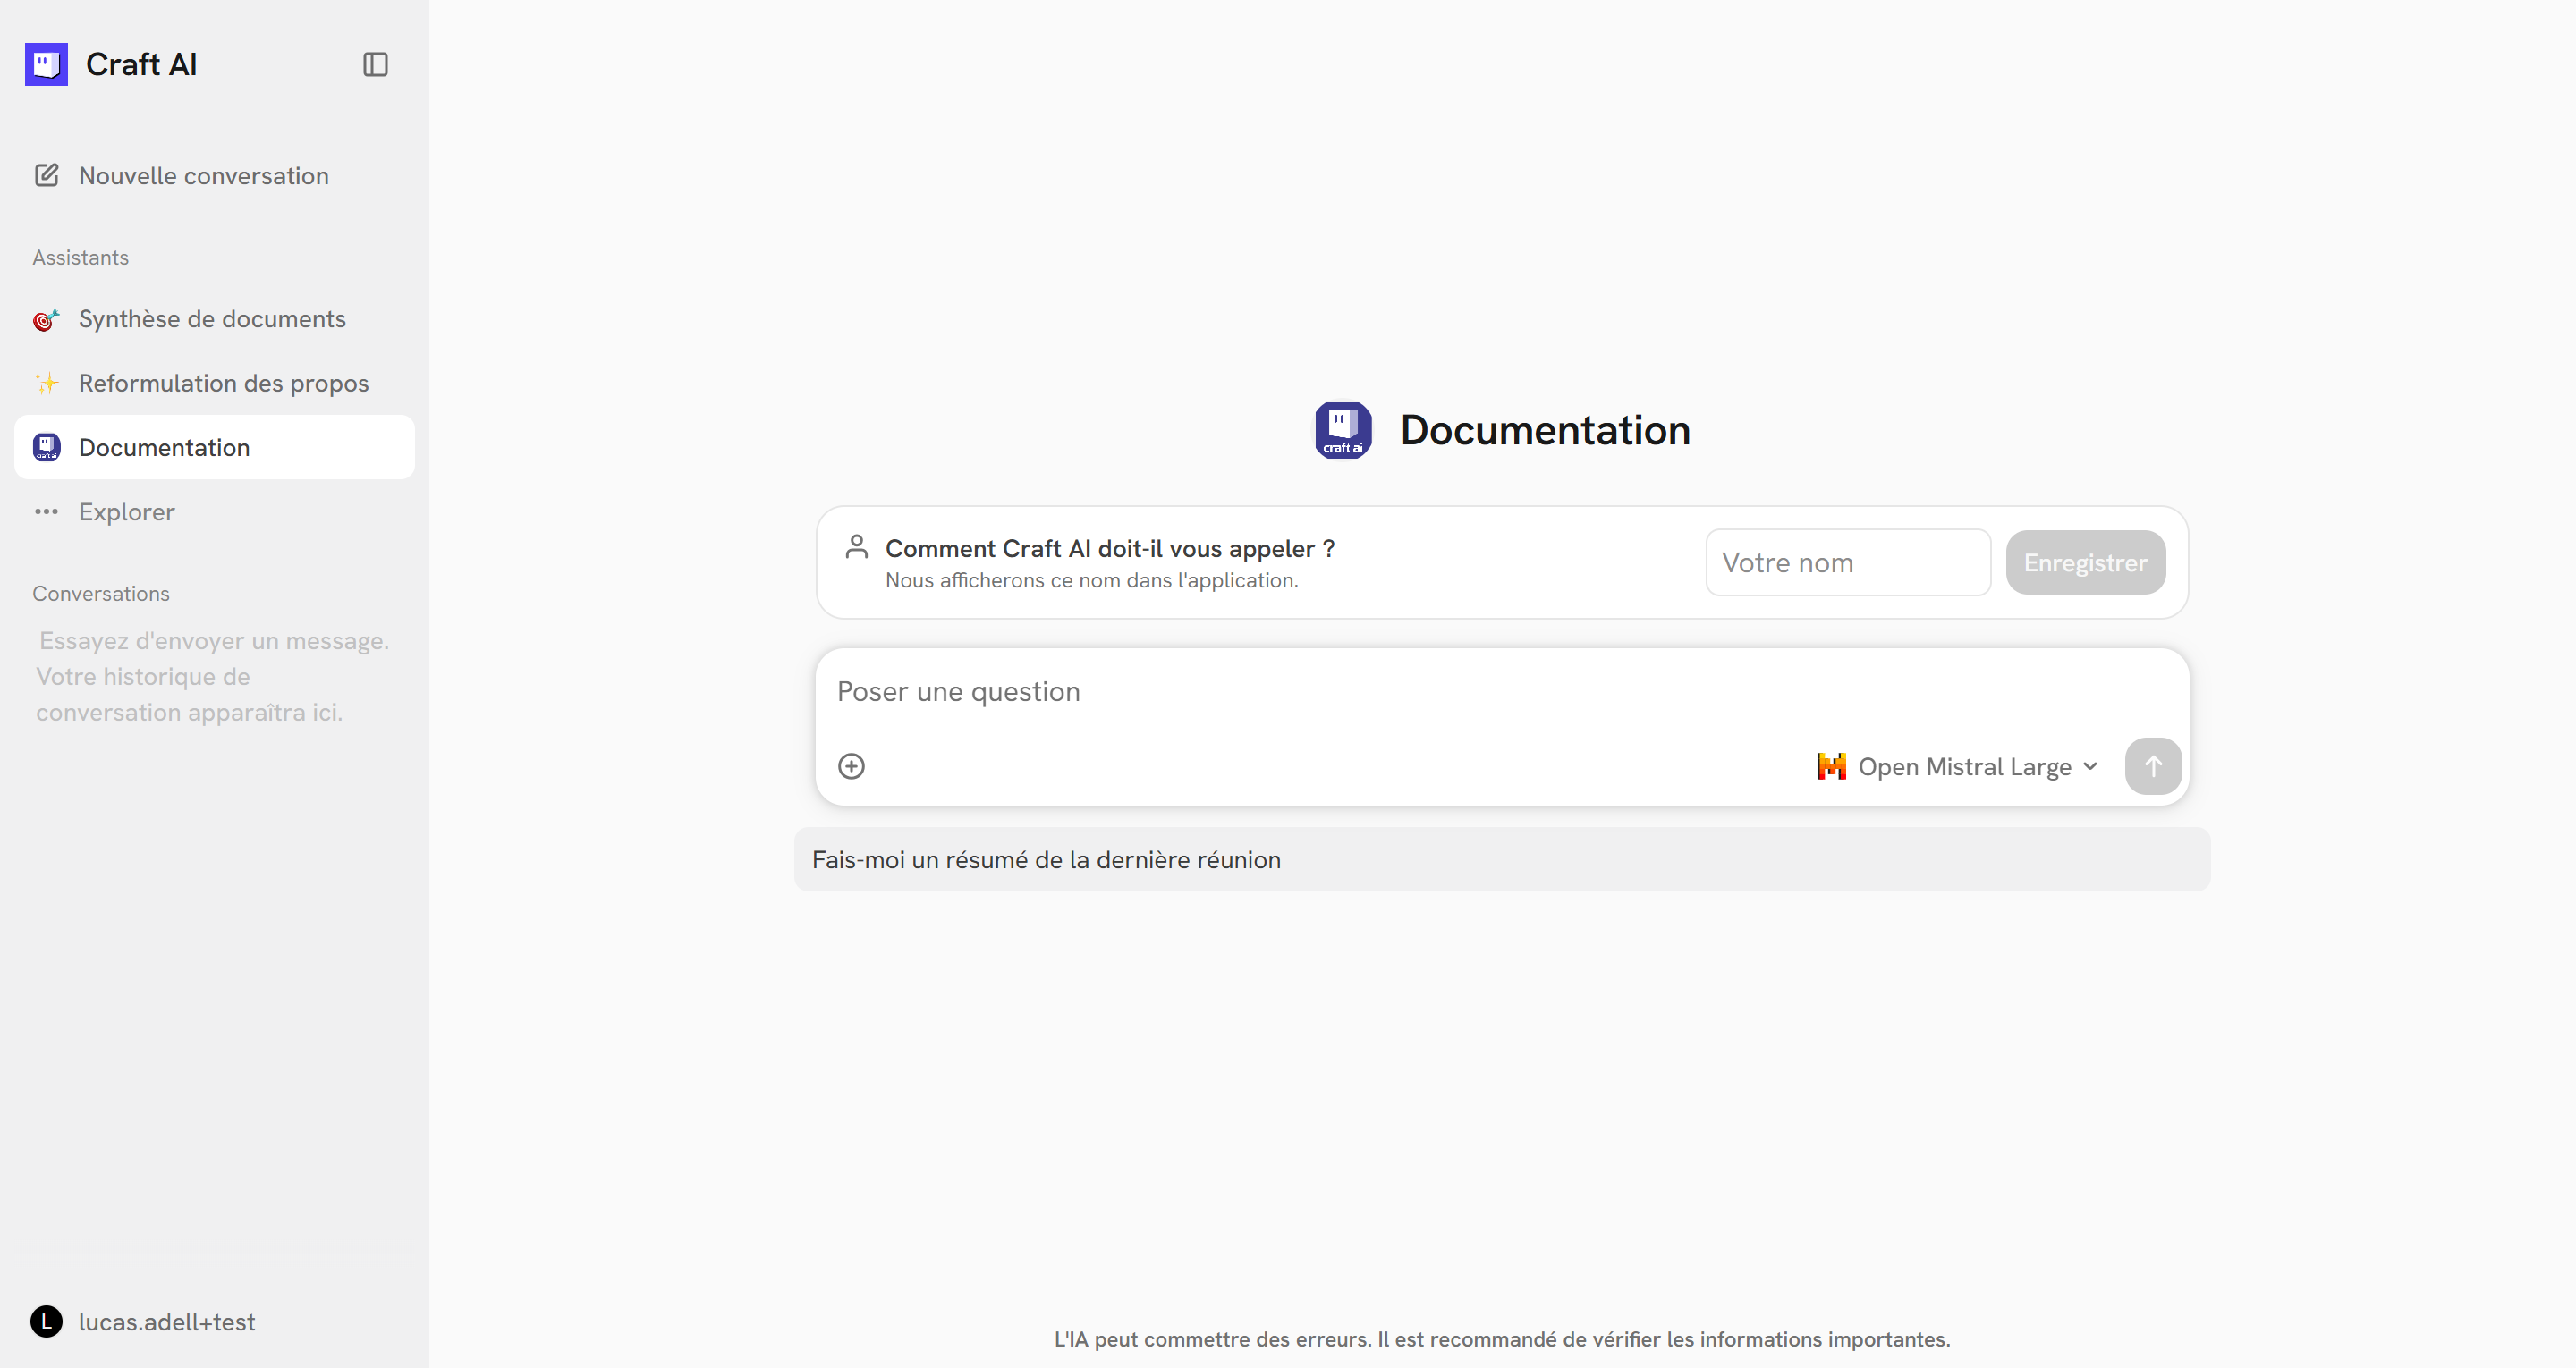Click the Explorer three-dots icon

click(x=46, y=511)
